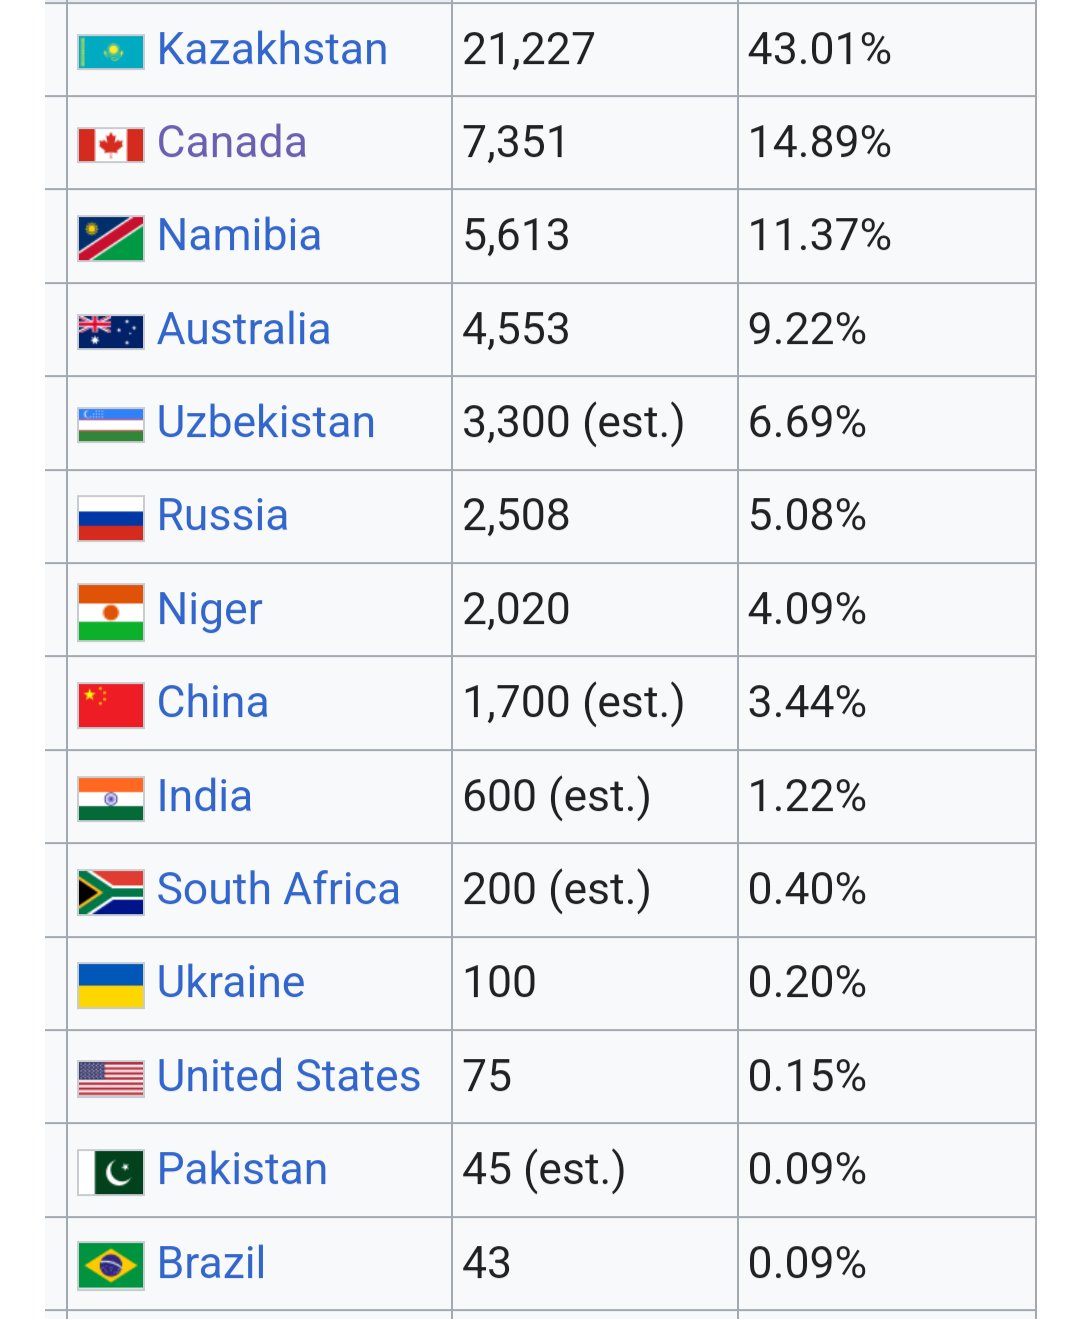The height and width of the screenshot is (1319, 1080).
Task: Select the 21,227 production cell
Action: [594, 49]
